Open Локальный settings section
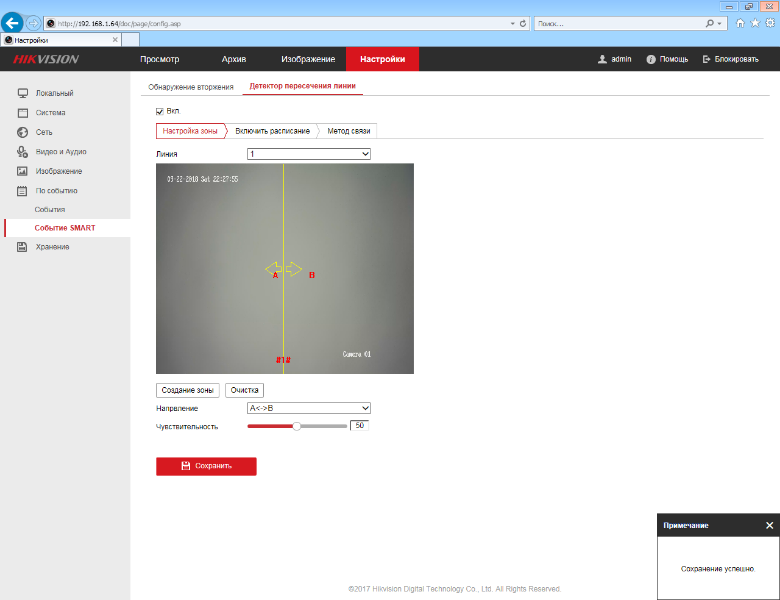This screenshot has height=600, width=780. pyautogui.click(x=54, y=93)
